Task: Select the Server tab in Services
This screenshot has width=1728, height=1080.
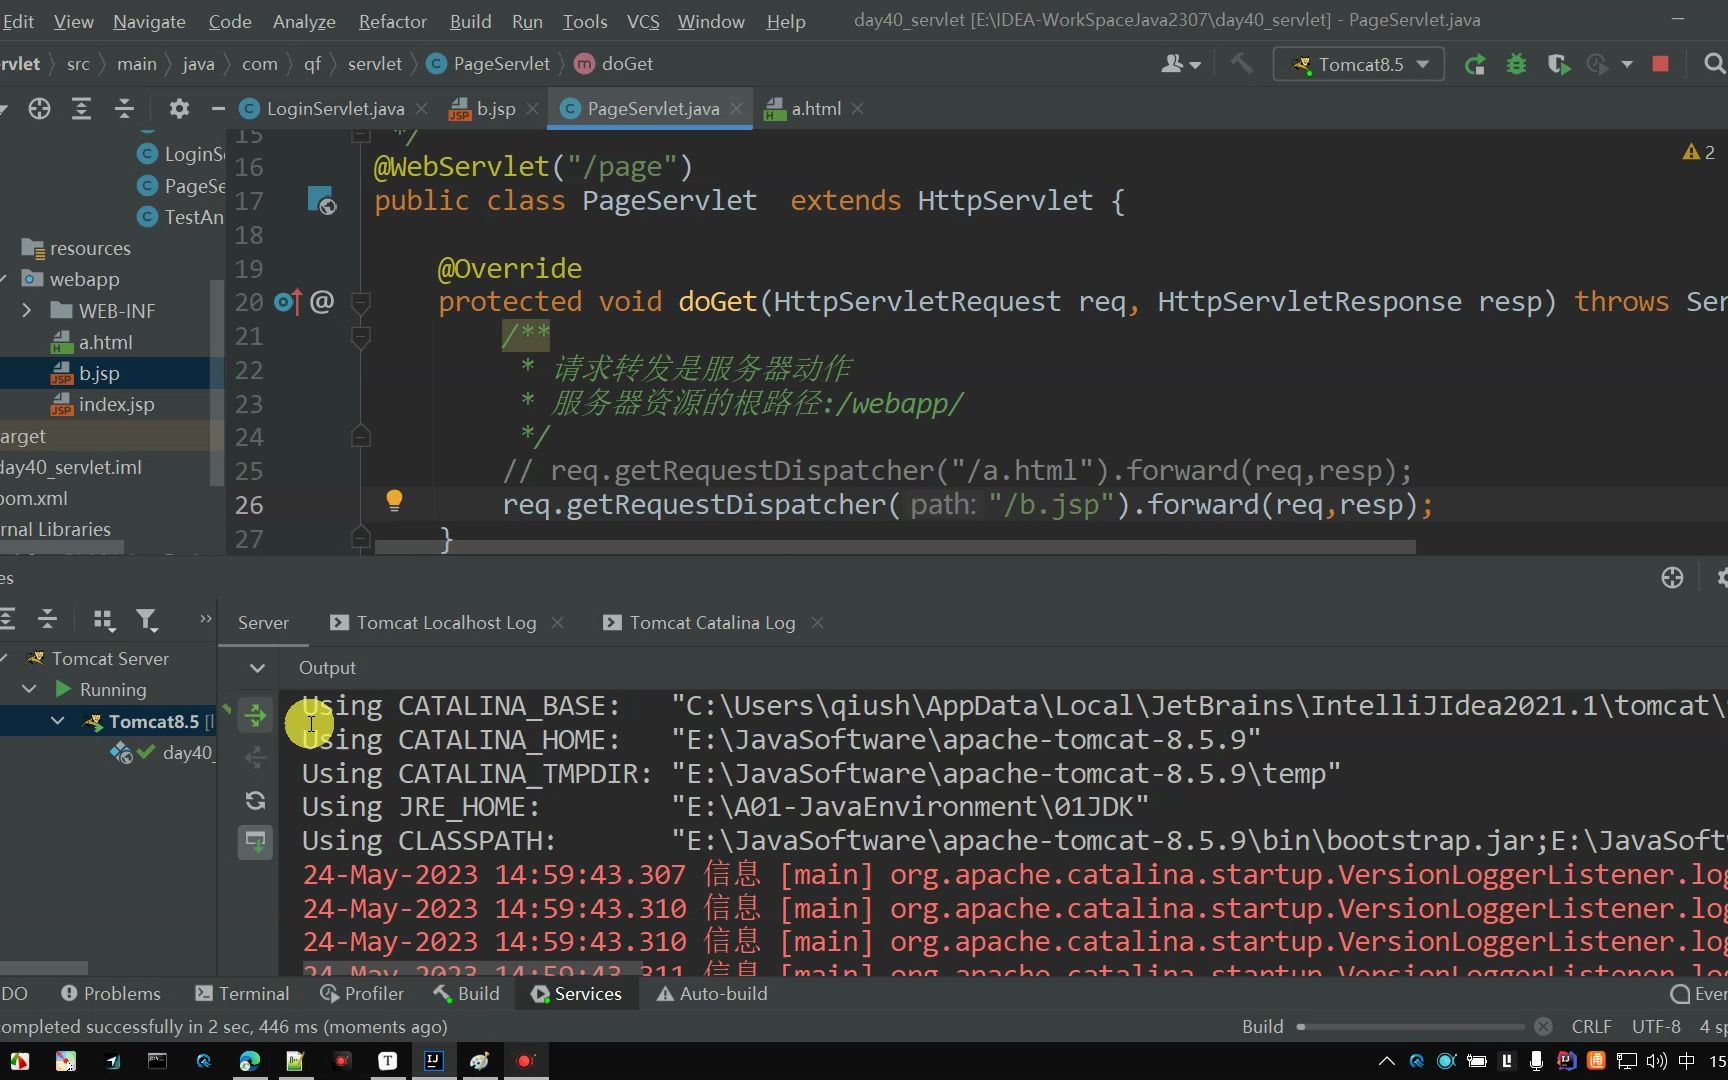Action: click(x=263, y=623)
